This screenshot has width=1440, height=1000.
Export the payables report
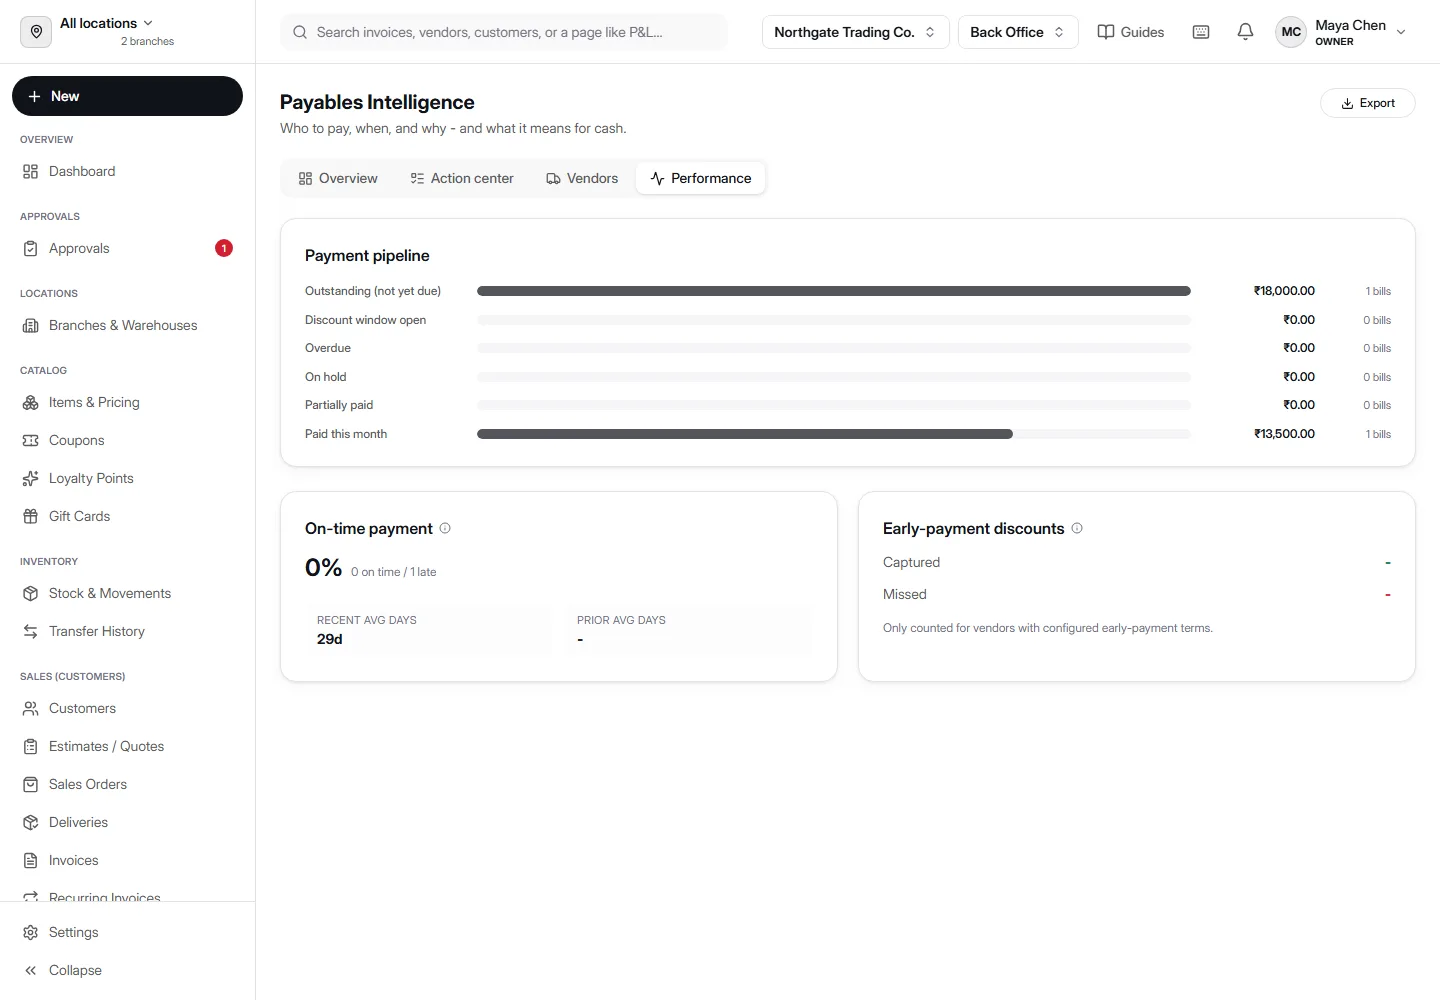pos(1368,103)
